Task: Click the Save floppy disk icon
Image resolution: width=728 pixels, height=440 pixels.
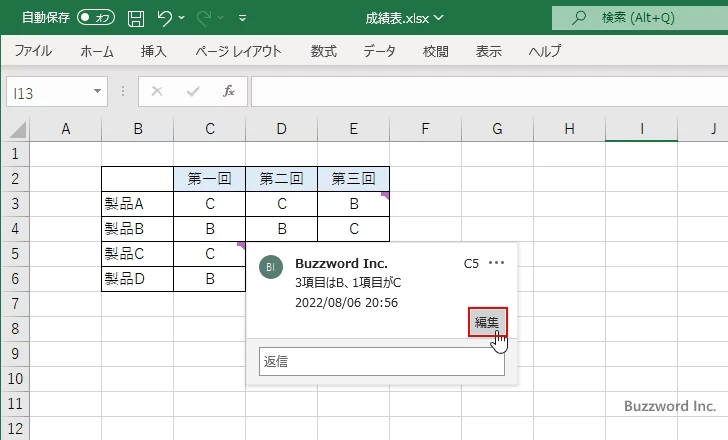Action: pos(136,18)
